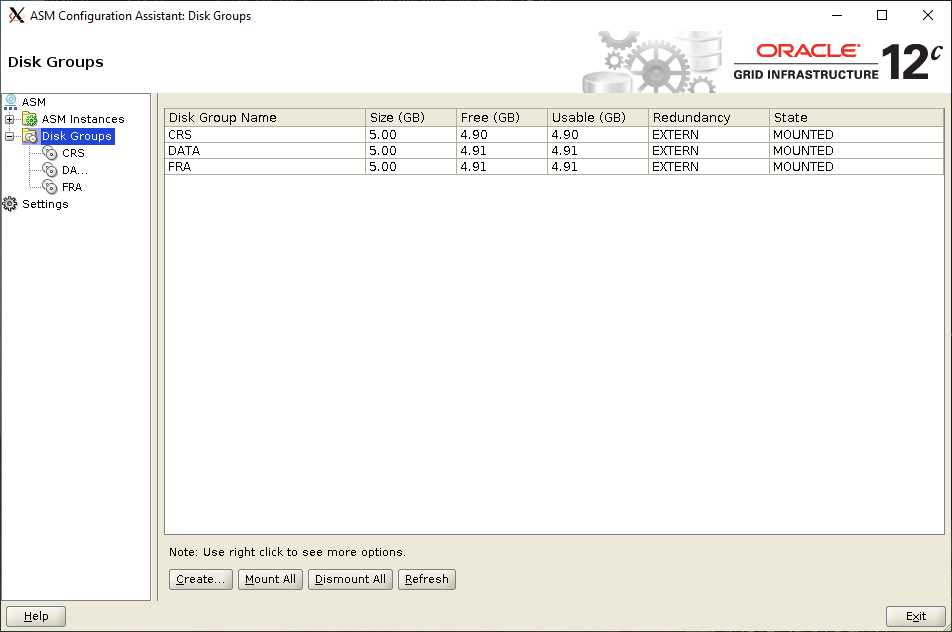Close the ASM Configuration Assistant window
This screenshot has width=952, height=632.
(x=928, y=15)
